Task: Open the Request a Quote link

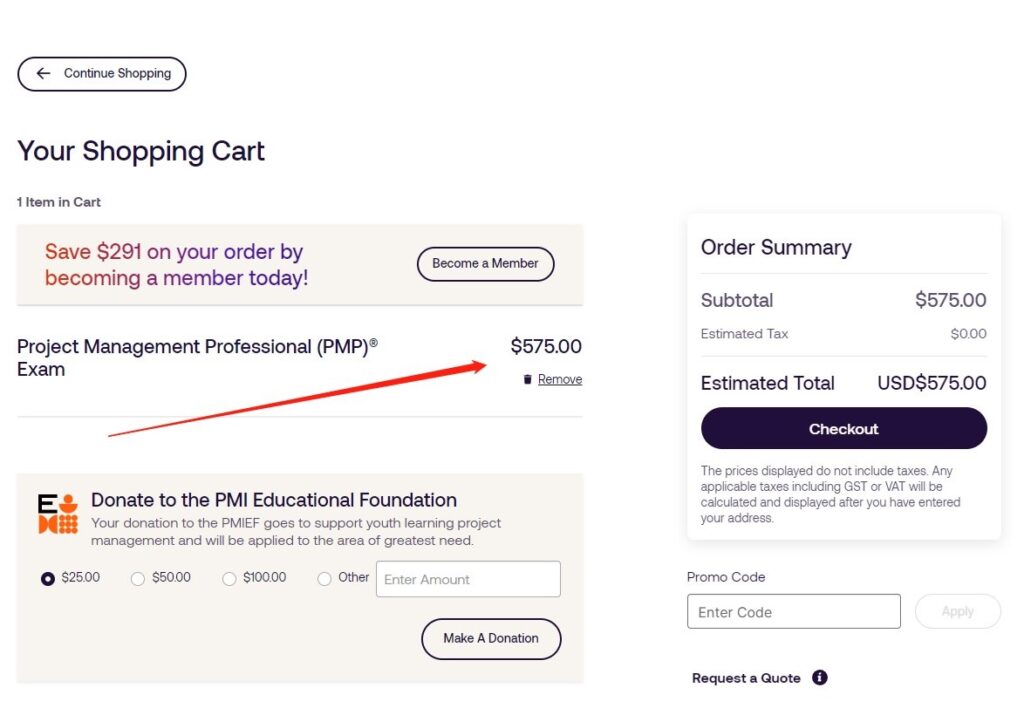Action: point(746,678)
